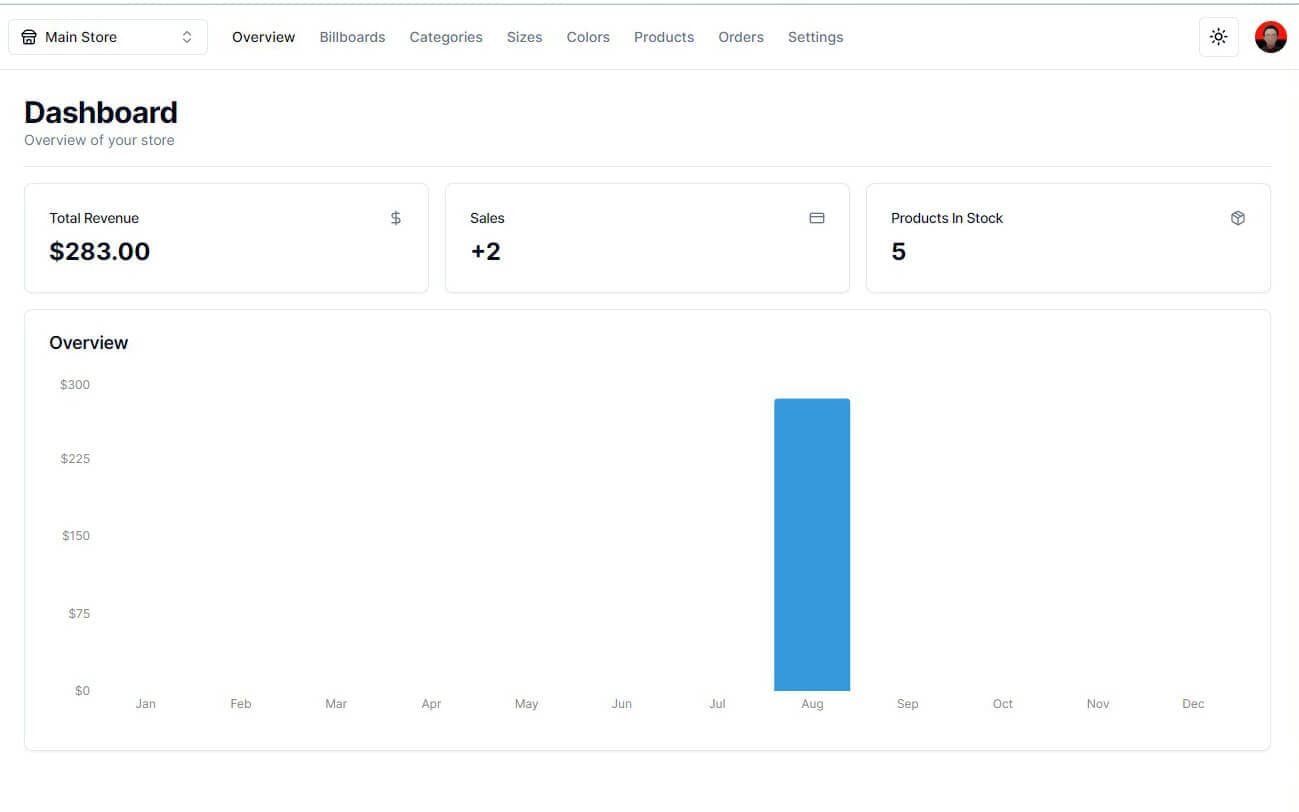The width and height of the screenshot is (1299, 812).
Task: Open the Billboards page
Action: tap(352, 37)
